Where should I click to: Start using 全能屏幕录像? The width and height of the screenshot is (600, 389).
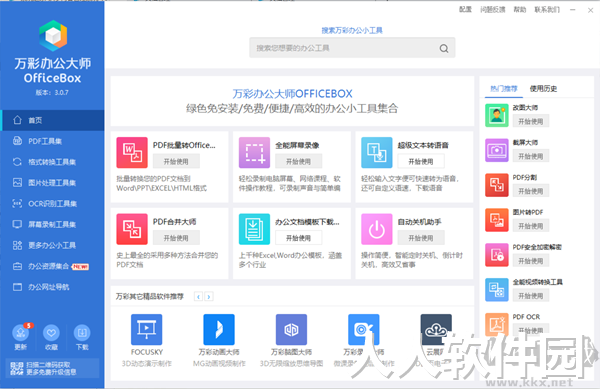click(298, 161)
